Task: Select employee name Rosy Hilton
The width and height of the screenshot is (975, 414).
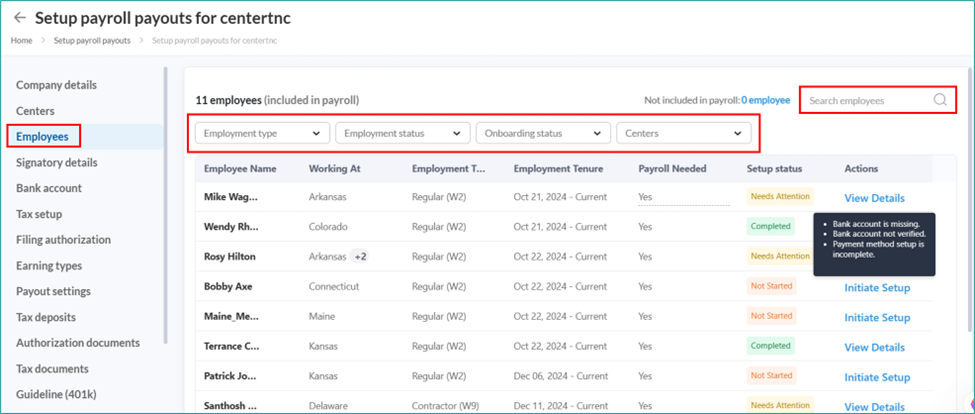Action: (229, 257)
